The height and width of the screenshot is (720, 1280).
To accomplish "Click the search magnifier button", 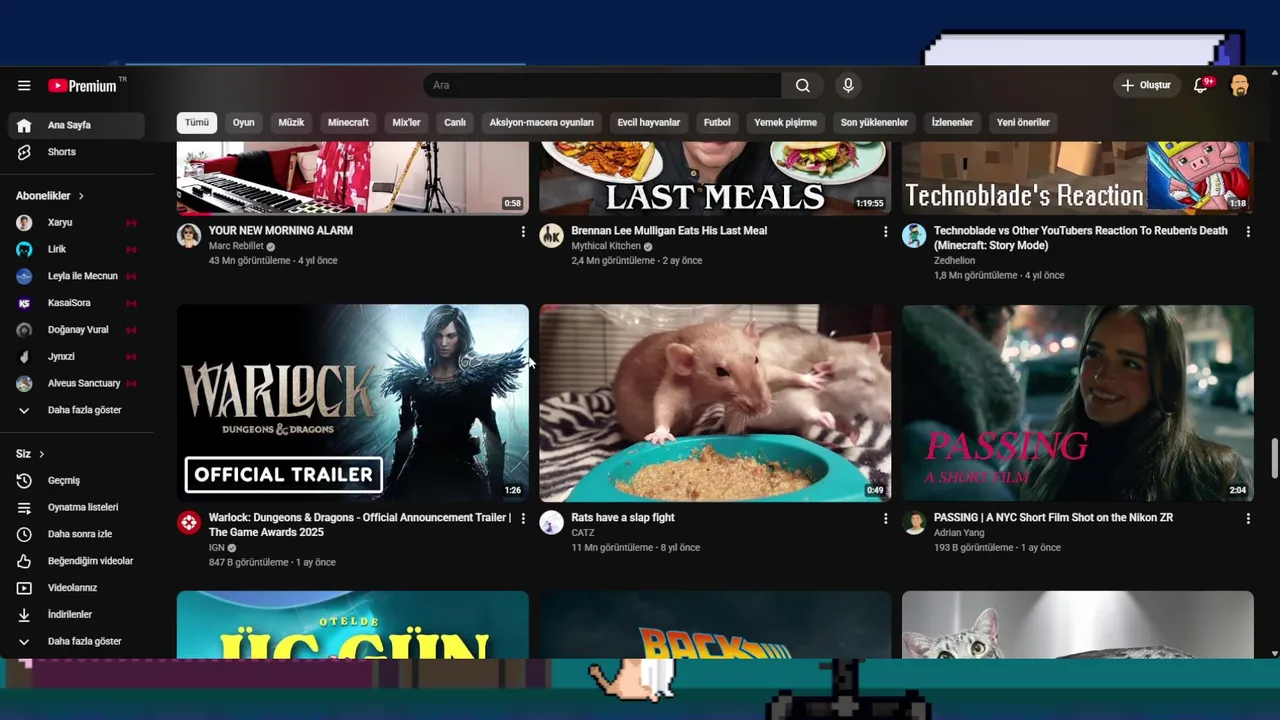I will (802, 86).
